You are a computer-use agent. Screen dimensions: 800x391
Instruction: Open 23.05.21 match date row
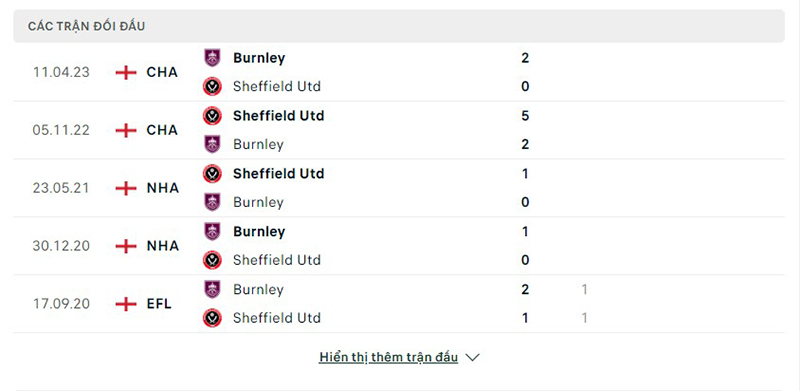pyautogui.click(x=399, y=188)
